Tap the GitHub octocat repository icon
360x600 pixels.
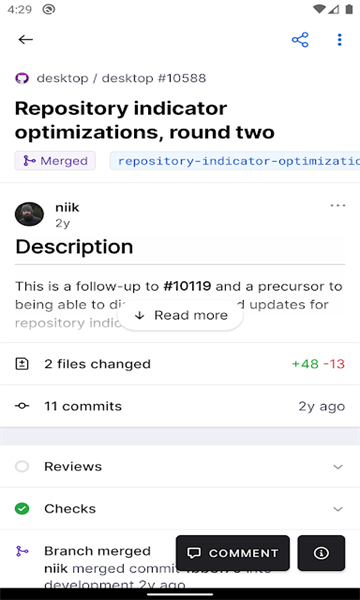pos(22,78)
